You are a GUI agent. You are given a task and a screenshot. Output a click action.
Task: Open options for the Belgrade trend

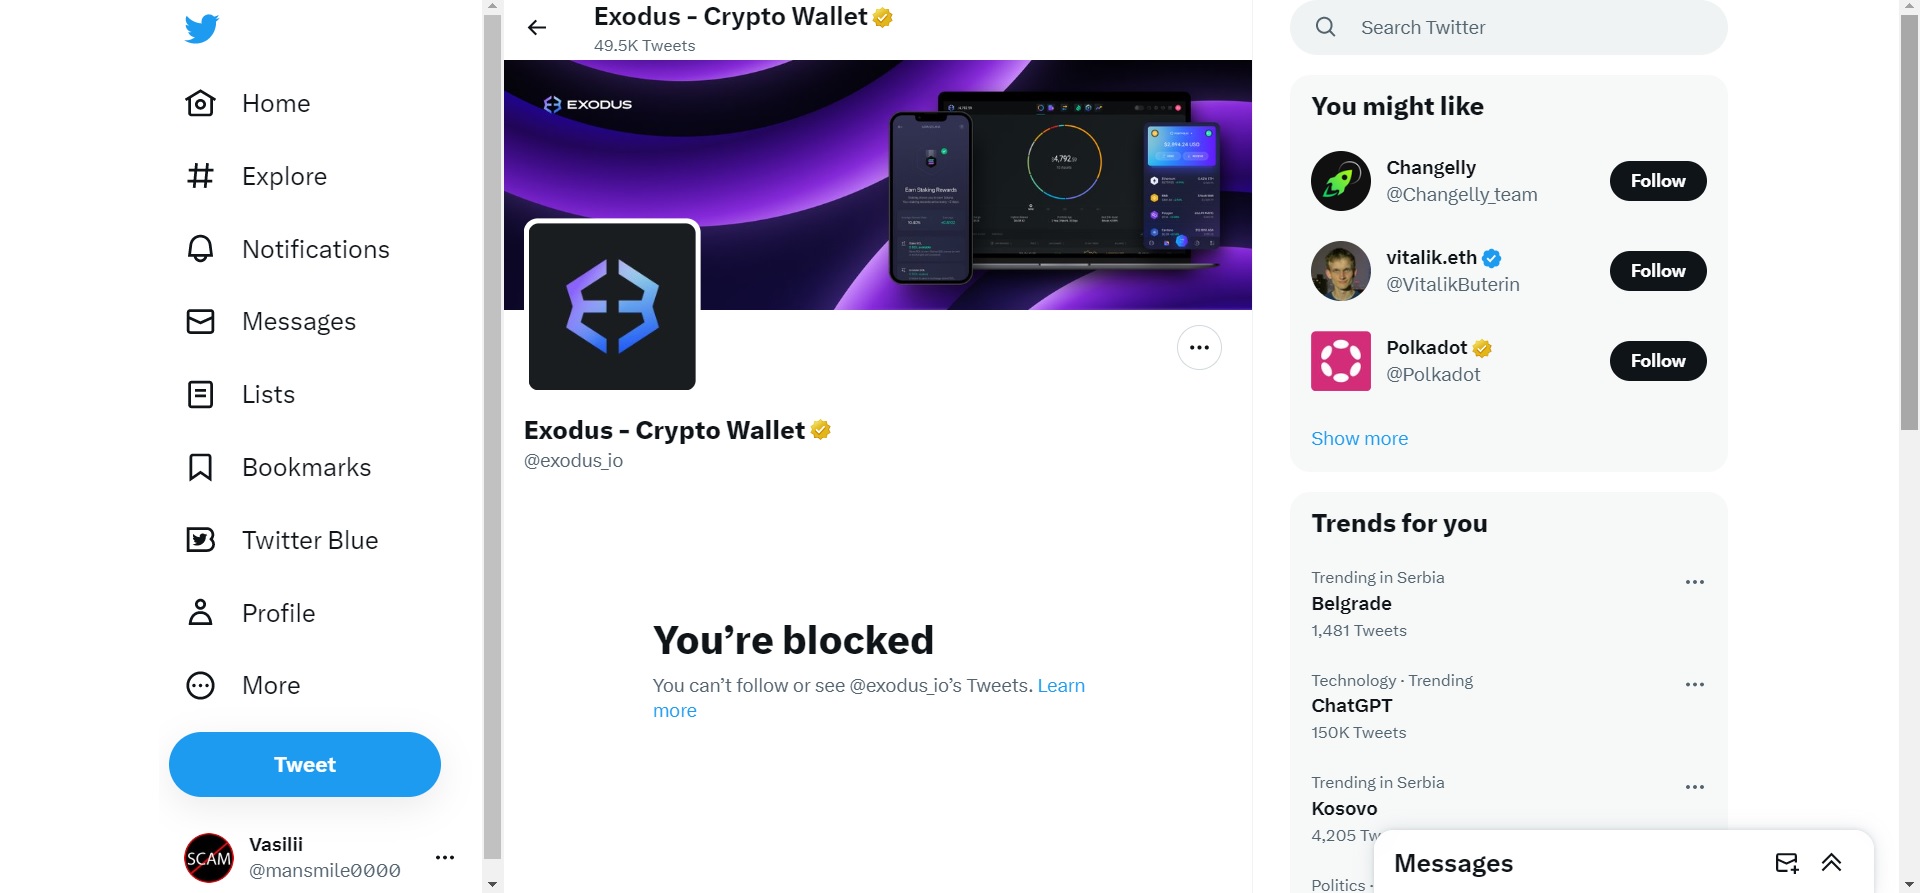coord(1695,582)
